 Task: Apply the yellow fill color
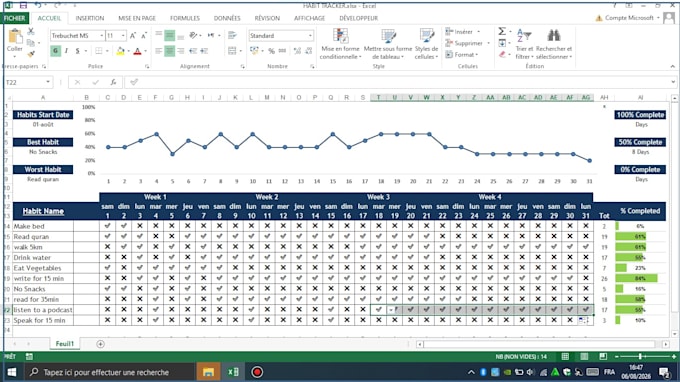pyautogui.click(x=120, y=51)
